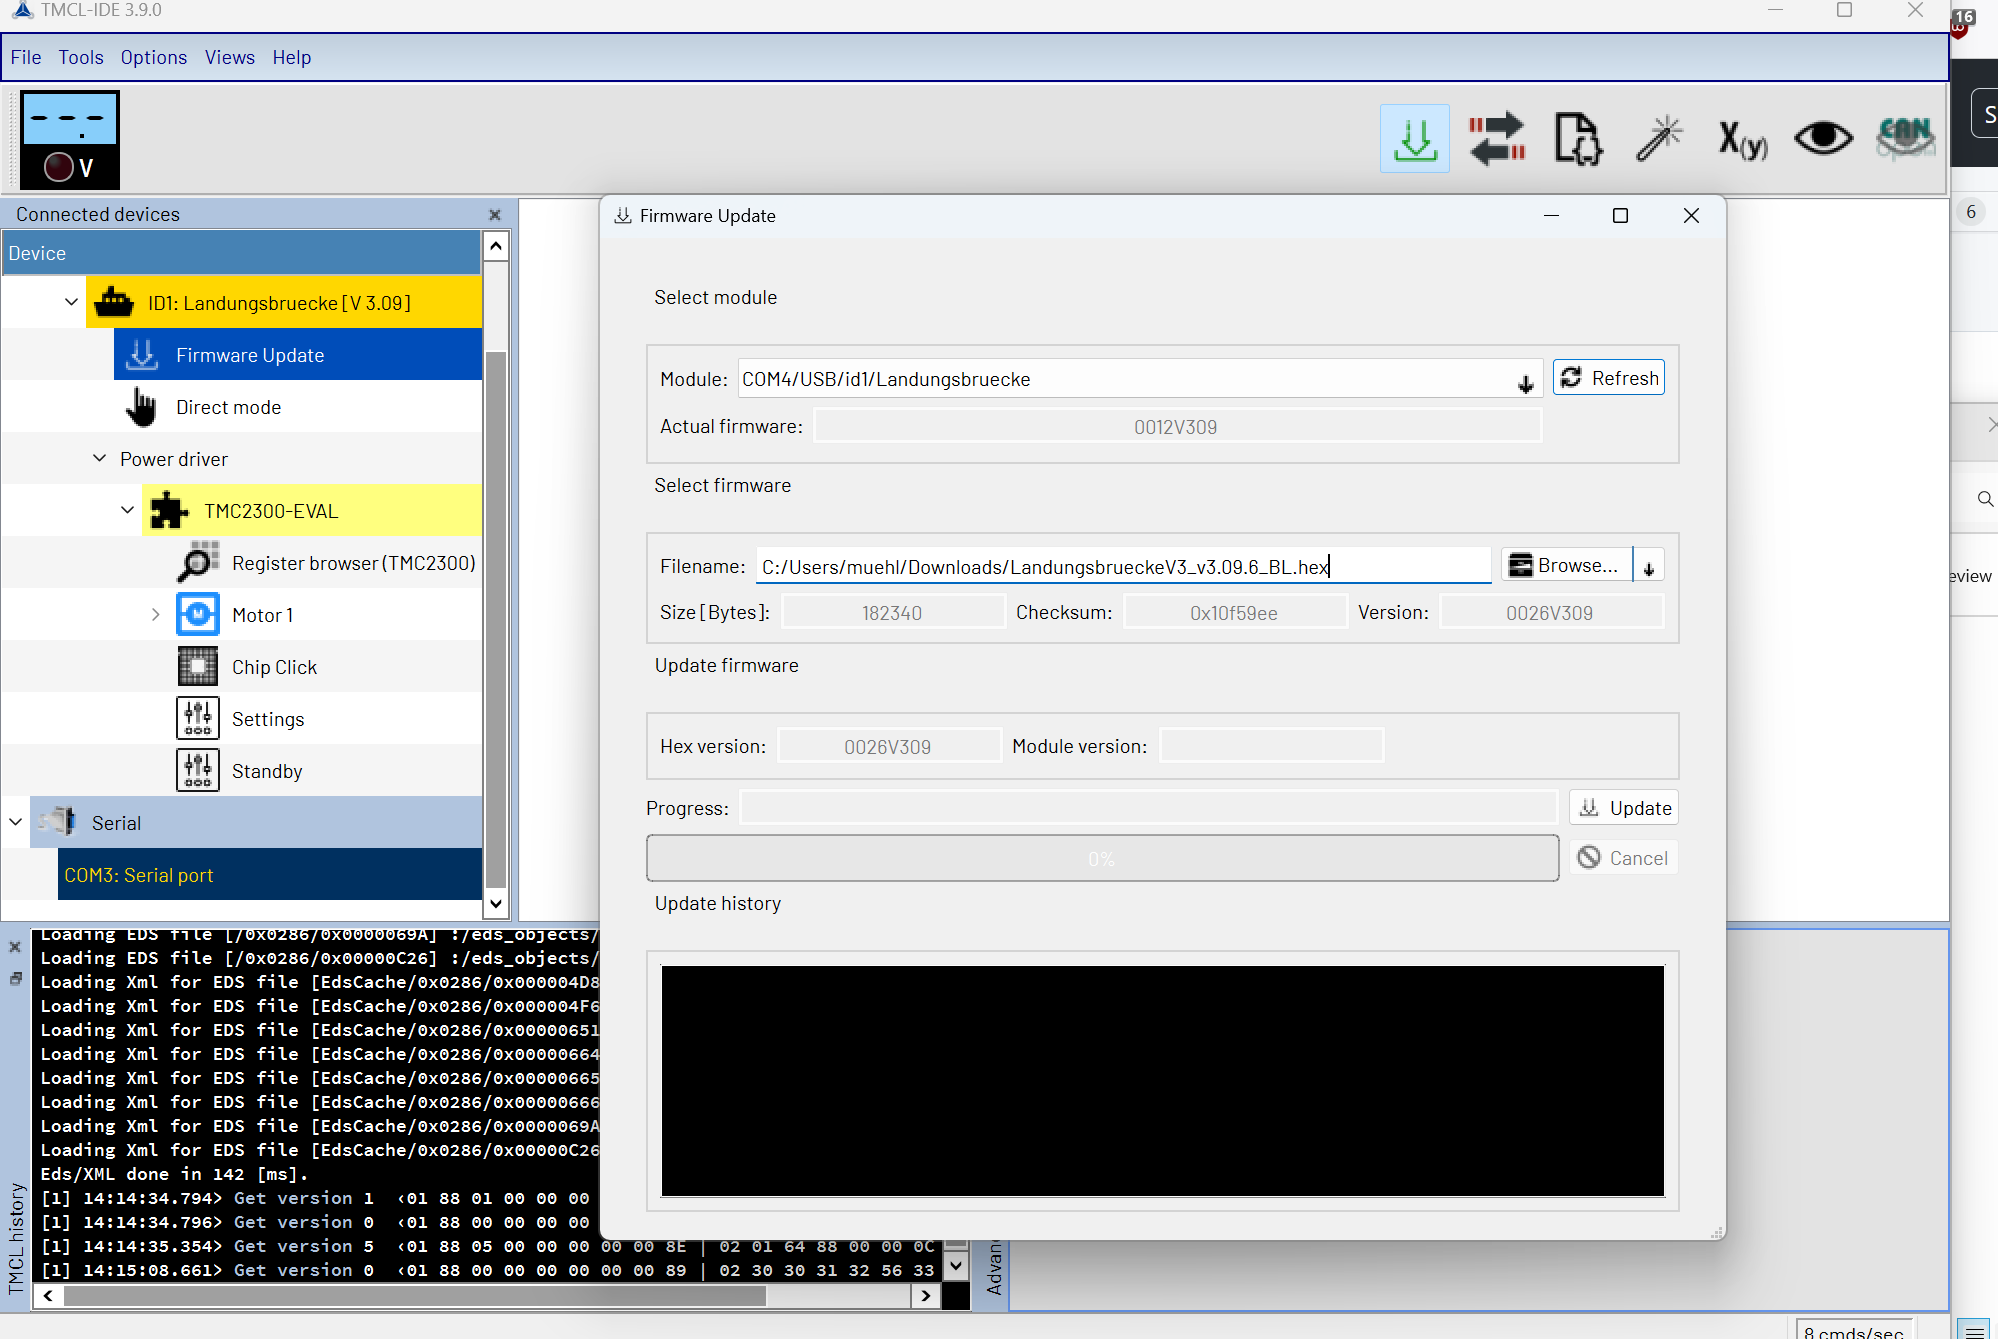Viewport: 1998px width, 1339px height.
Task: Click the 0% progress bar
Action: coord(1102,858)
